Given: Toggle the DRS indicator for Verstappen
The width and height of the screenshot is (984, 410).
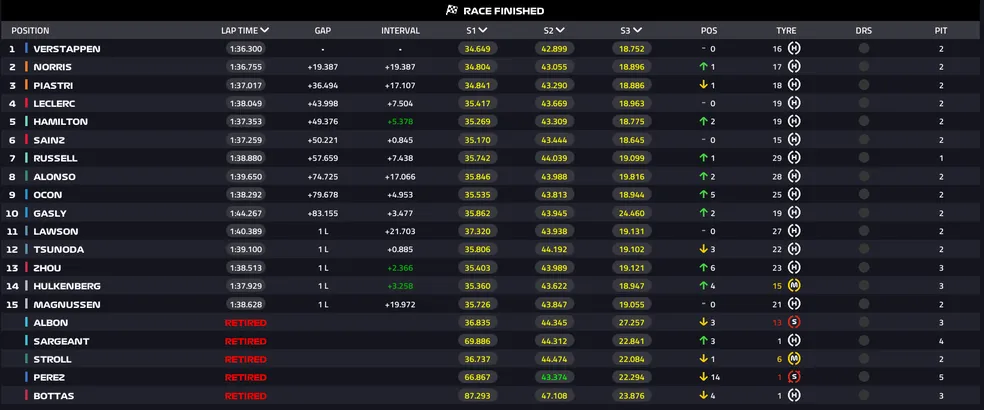Looking at the screenshot, I should 863,48.
